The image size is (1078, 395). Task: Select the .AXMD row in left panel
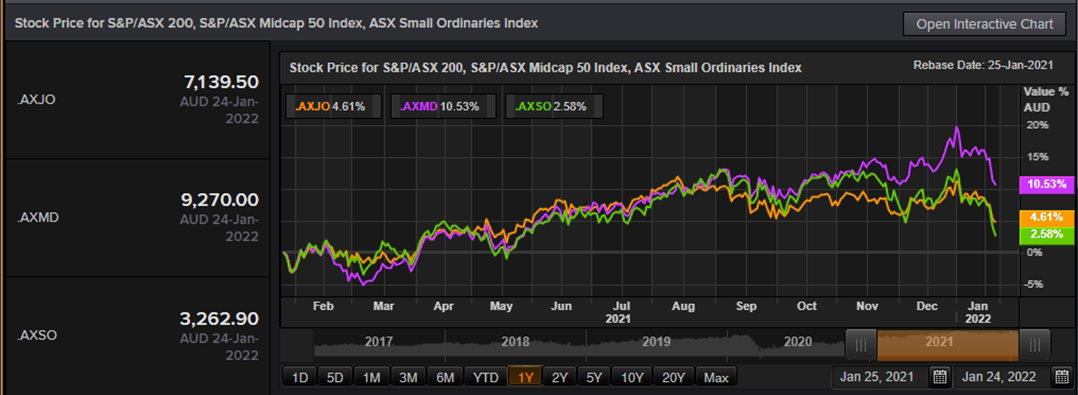(138, 218)
